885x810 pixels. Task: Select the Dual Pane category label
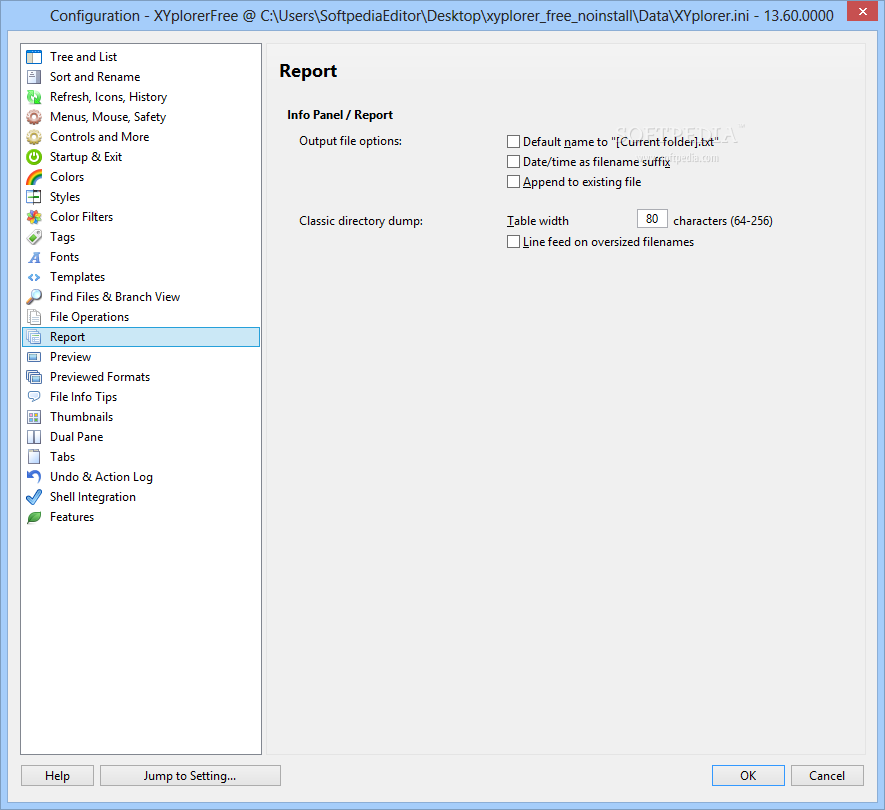(76, 437)
